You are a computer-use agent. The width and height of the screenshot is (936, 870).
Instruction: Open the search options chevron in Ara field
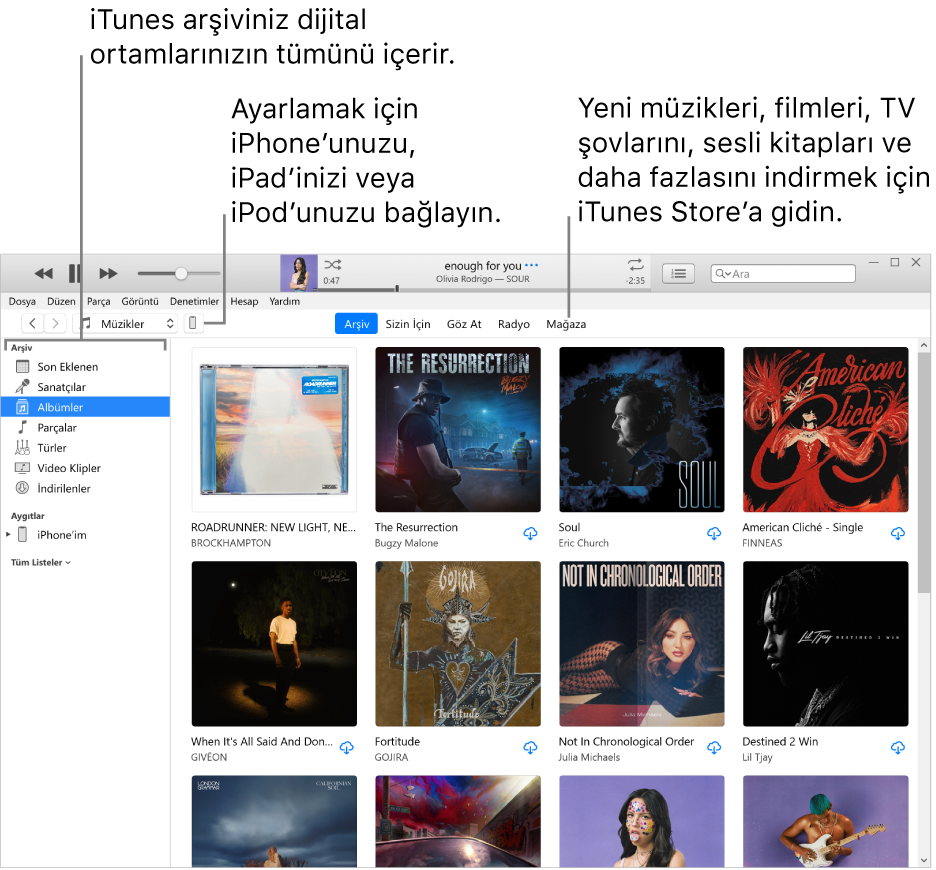click(727, 273)
